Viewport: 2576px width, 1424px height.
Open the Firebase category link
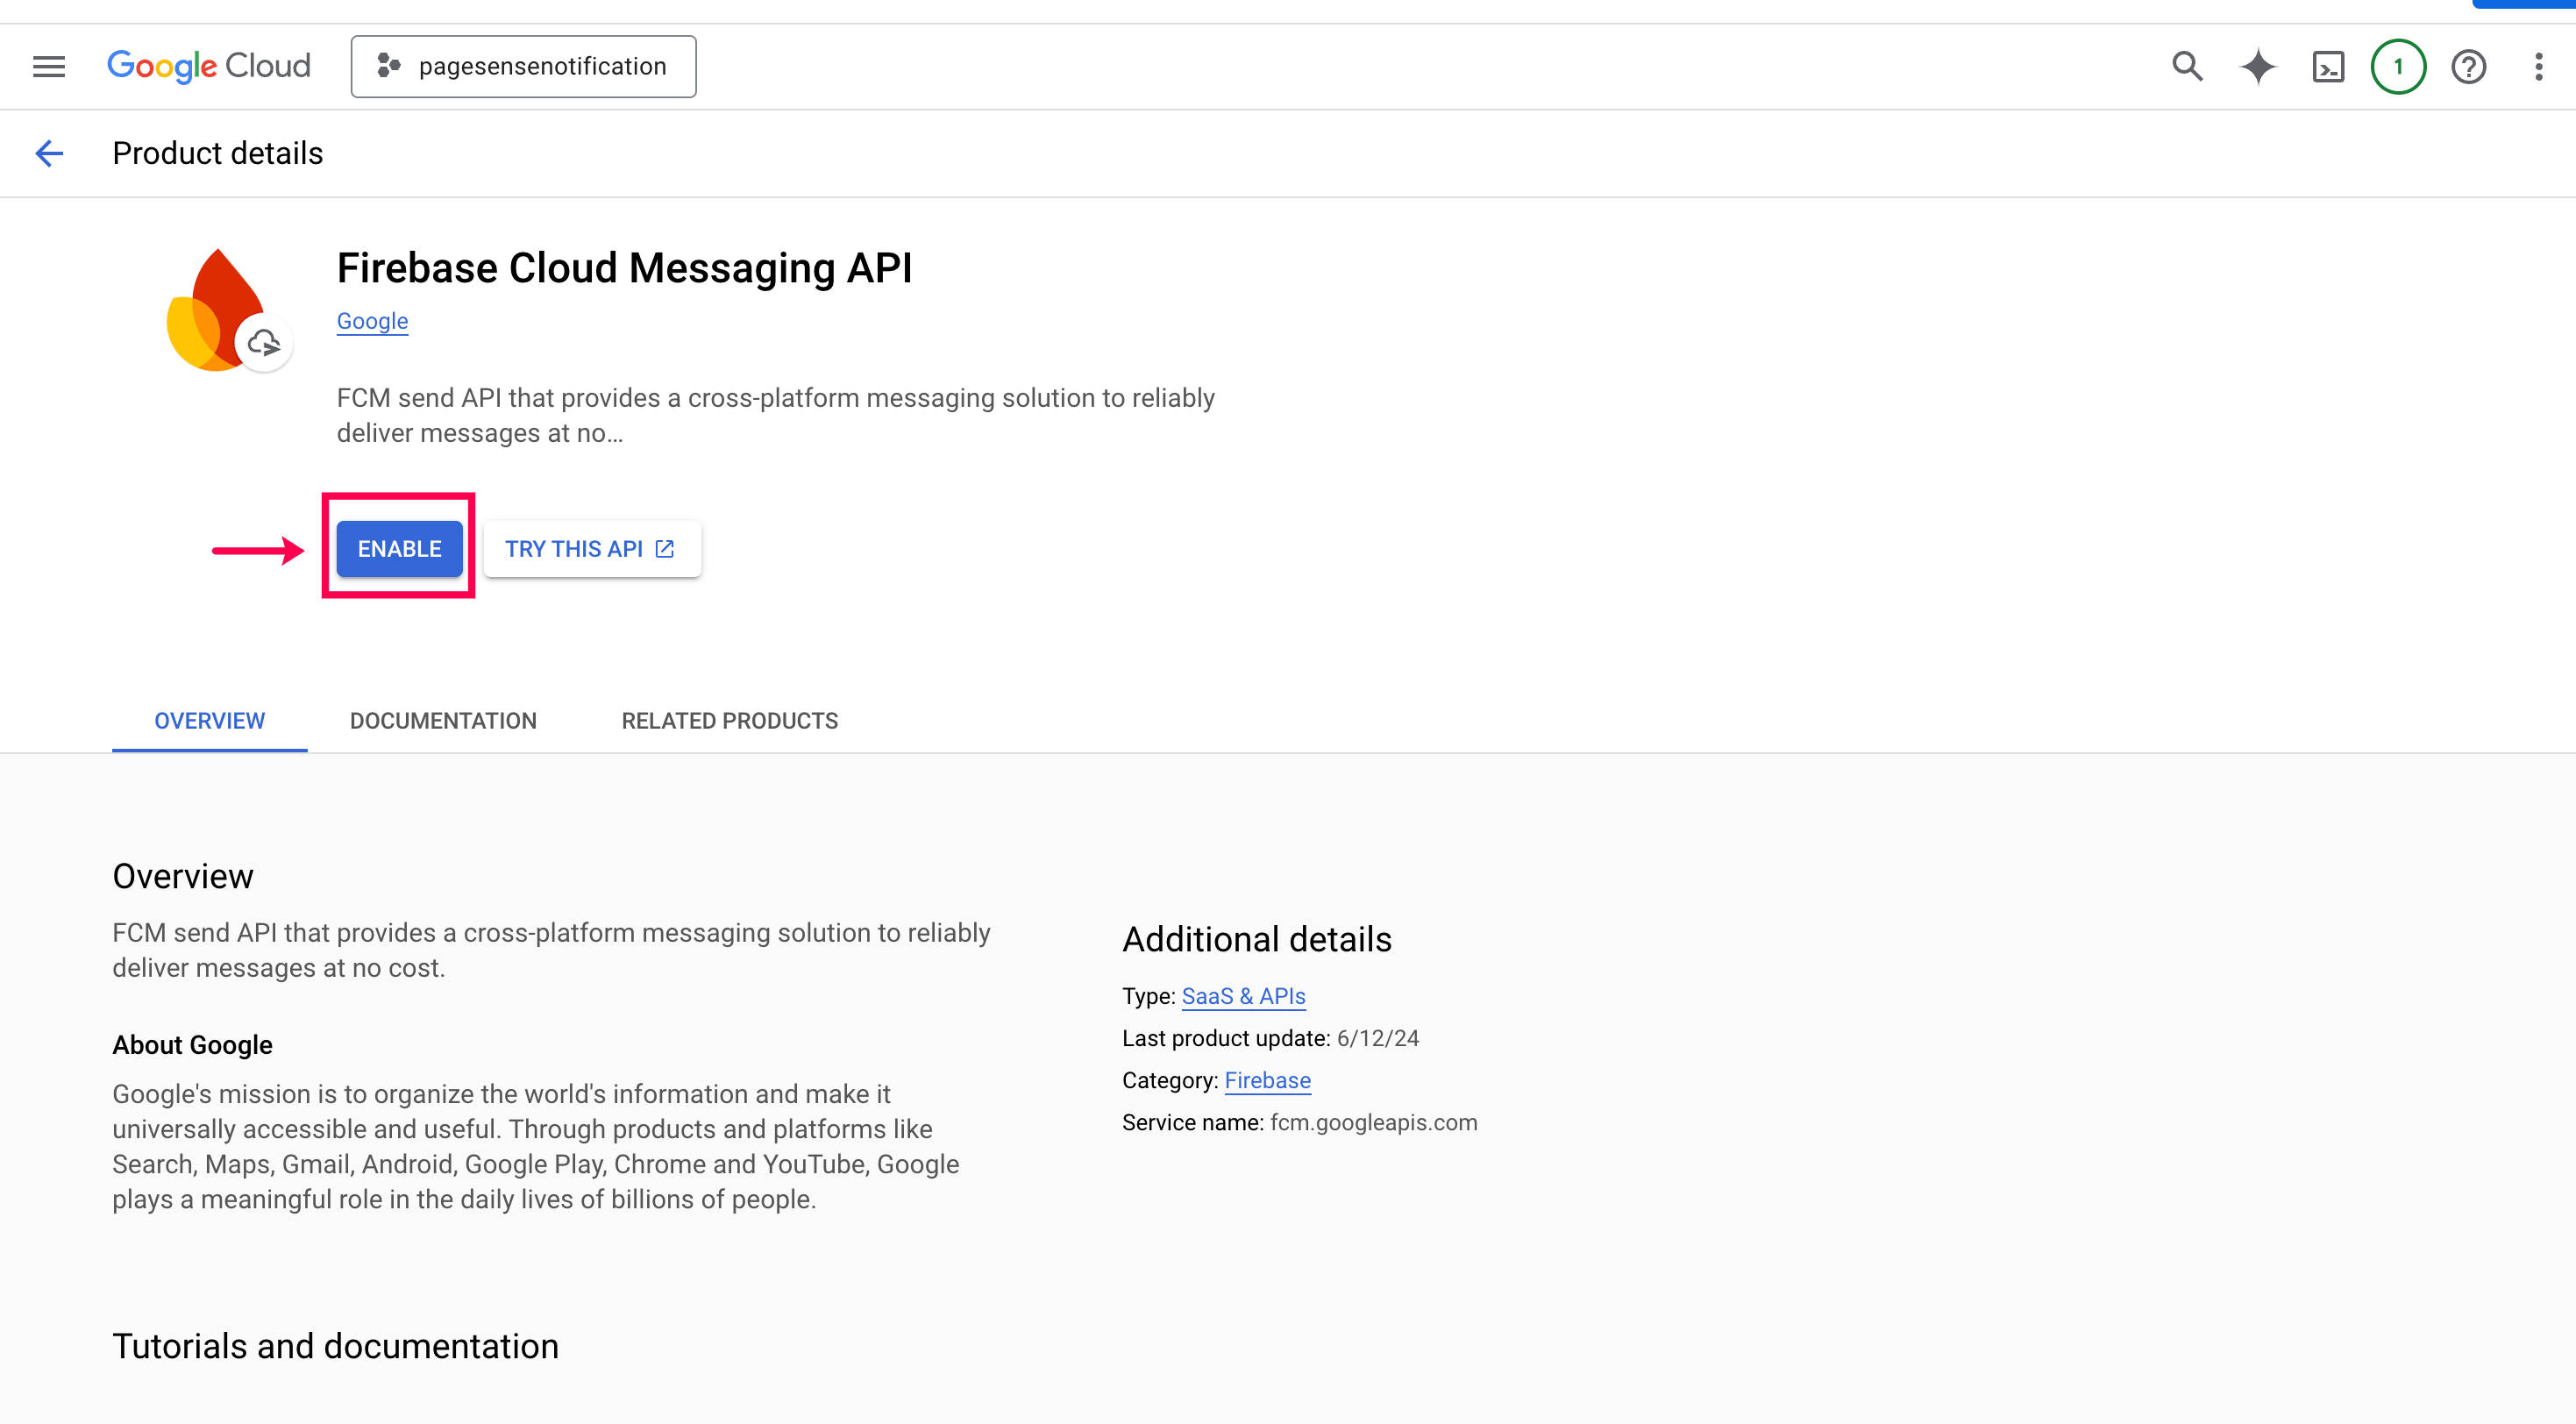click(x=1267, y=1079)
